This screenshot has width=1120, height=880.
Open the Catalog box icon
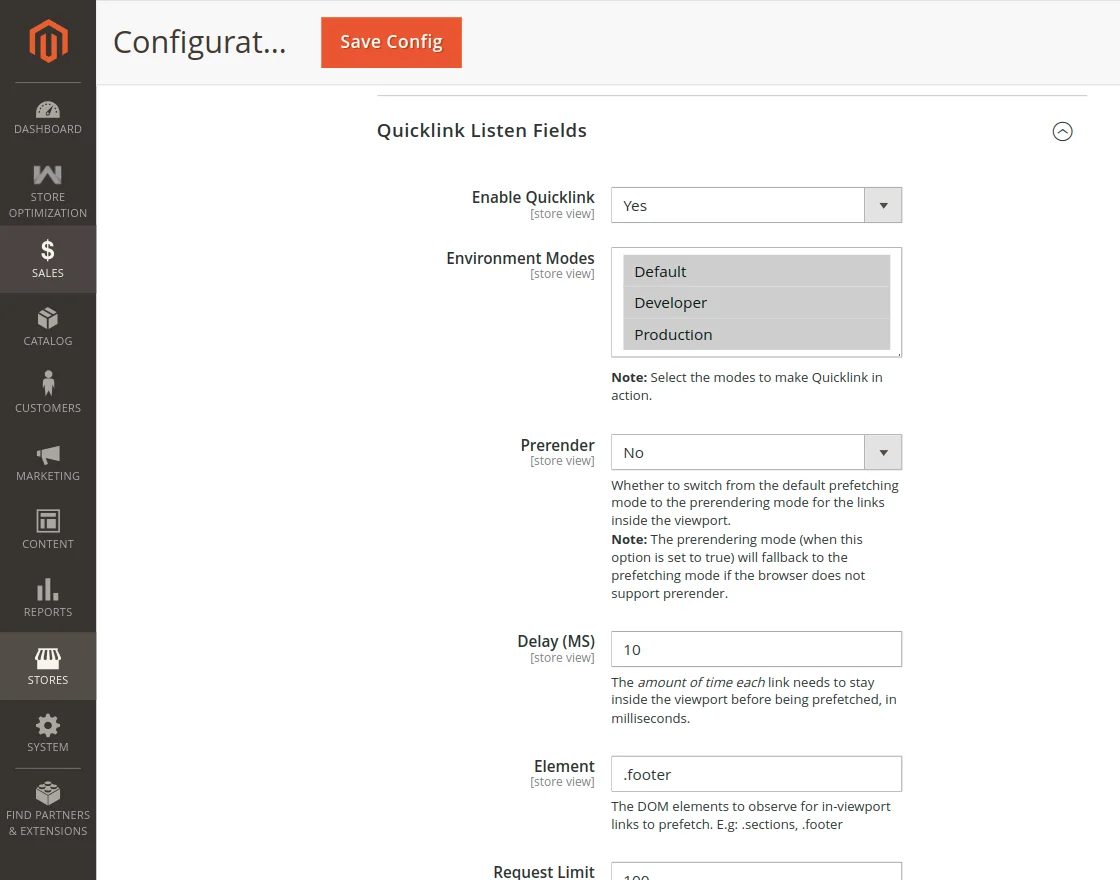(x=48, y=318)
